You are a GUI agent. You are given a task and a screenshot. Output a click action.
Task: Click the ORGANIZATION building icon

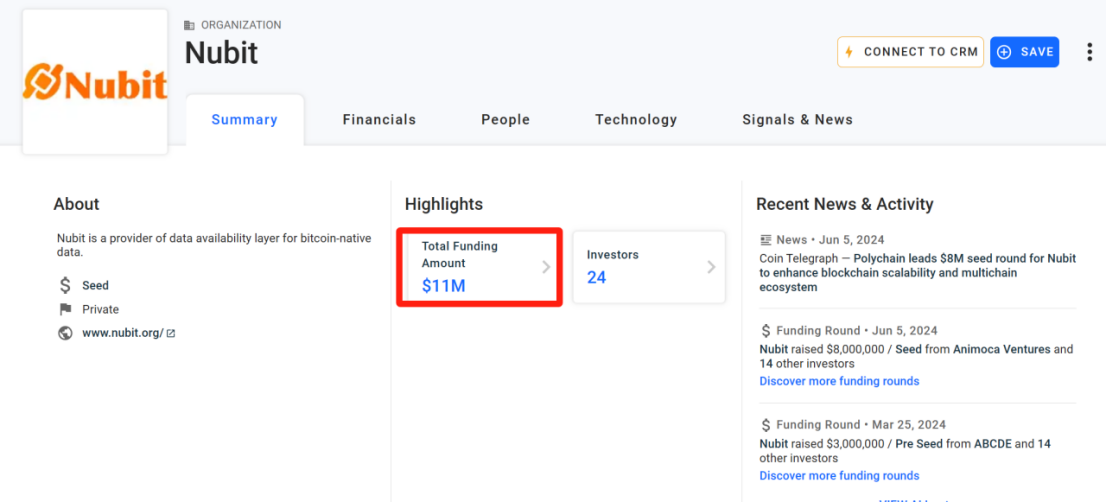[189, 25]
